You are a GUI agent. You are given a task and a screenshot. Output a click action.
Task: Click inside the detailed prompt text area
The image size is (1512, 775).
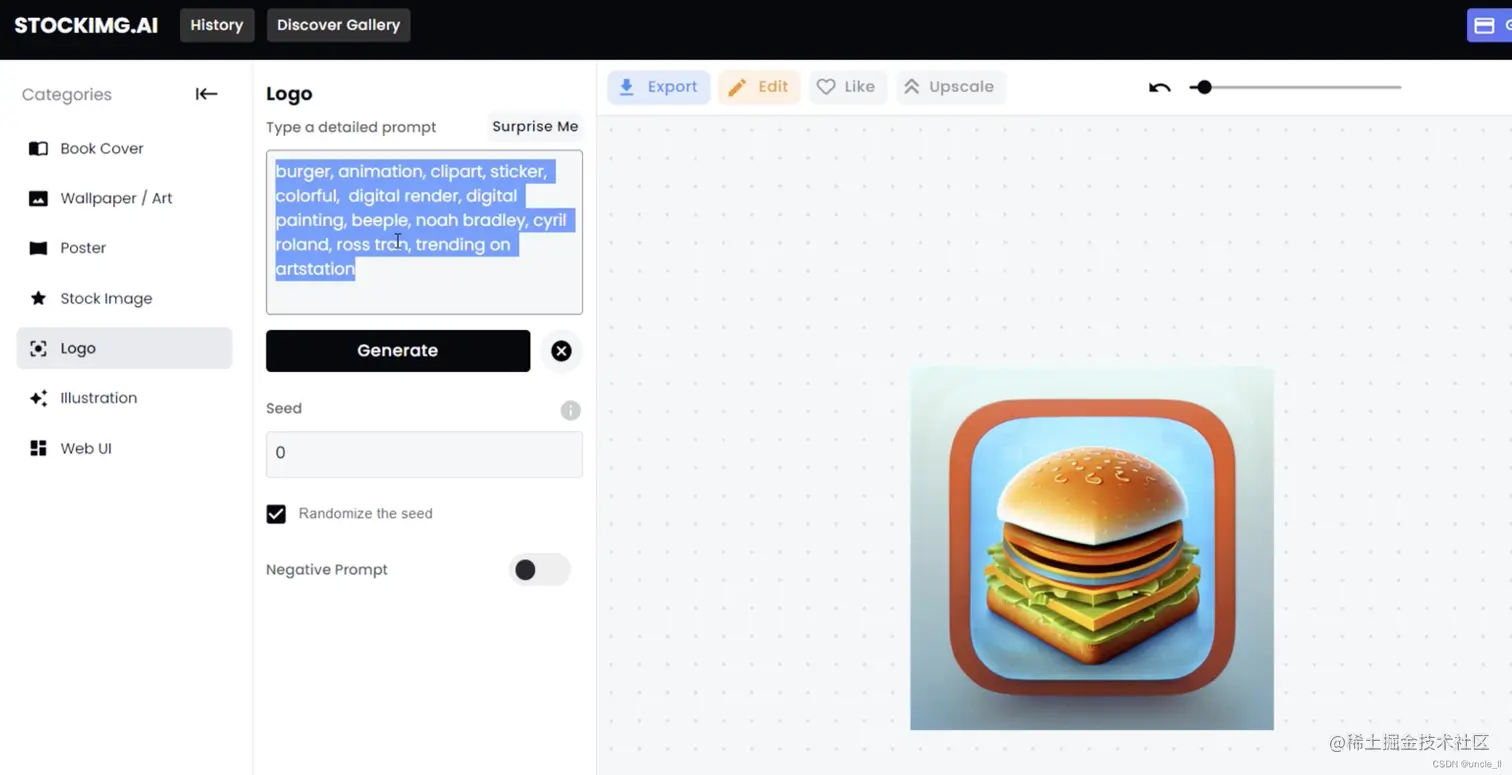424,232
